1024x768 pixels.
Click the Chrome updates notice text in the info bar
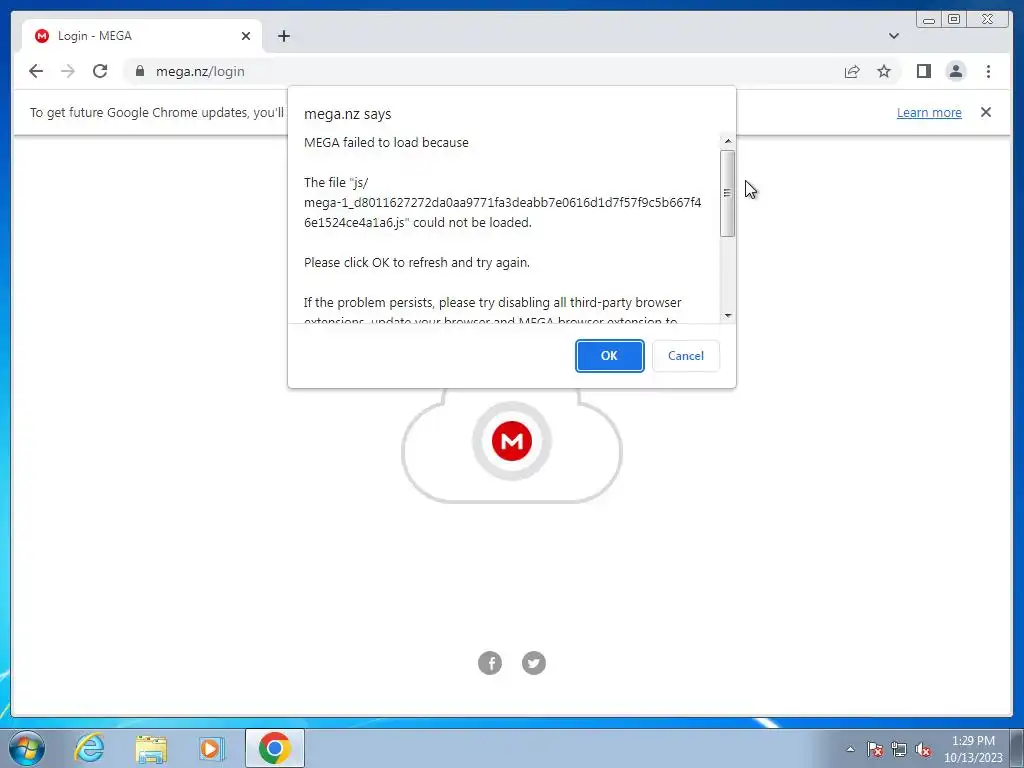(x=157, y=112)
